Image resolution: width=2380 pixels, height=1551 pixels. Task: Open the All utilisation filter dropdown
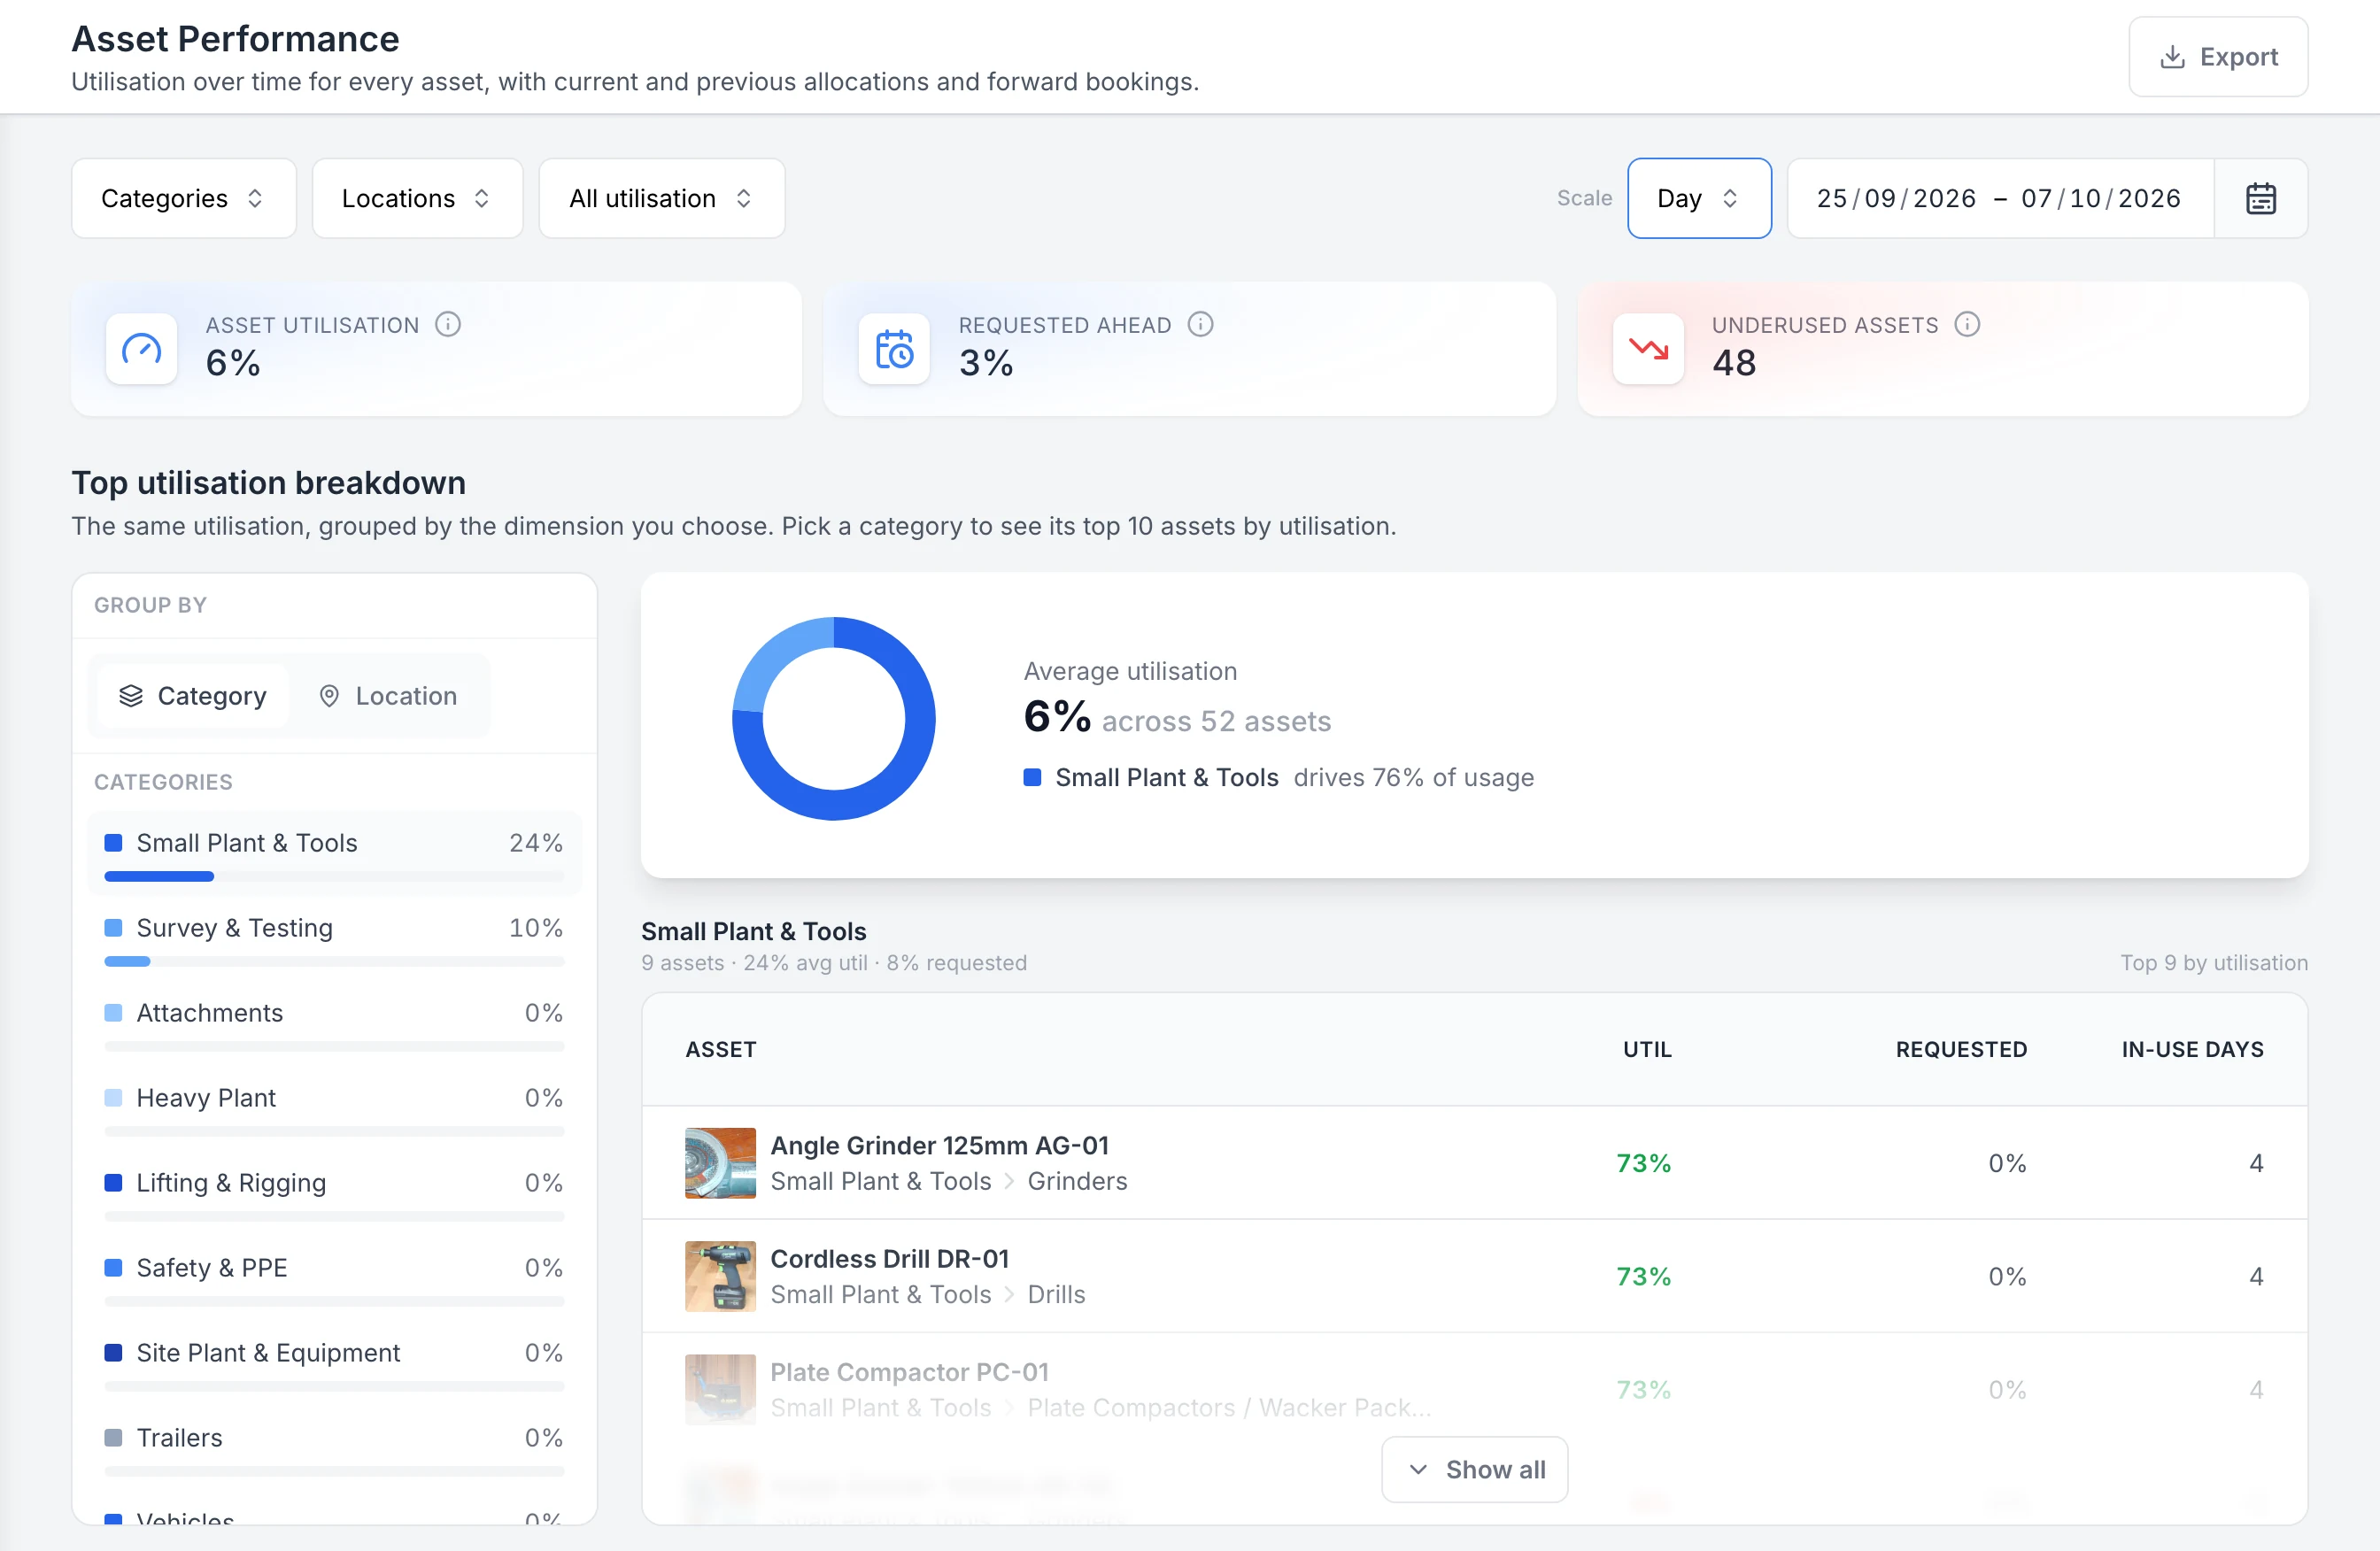661,198
